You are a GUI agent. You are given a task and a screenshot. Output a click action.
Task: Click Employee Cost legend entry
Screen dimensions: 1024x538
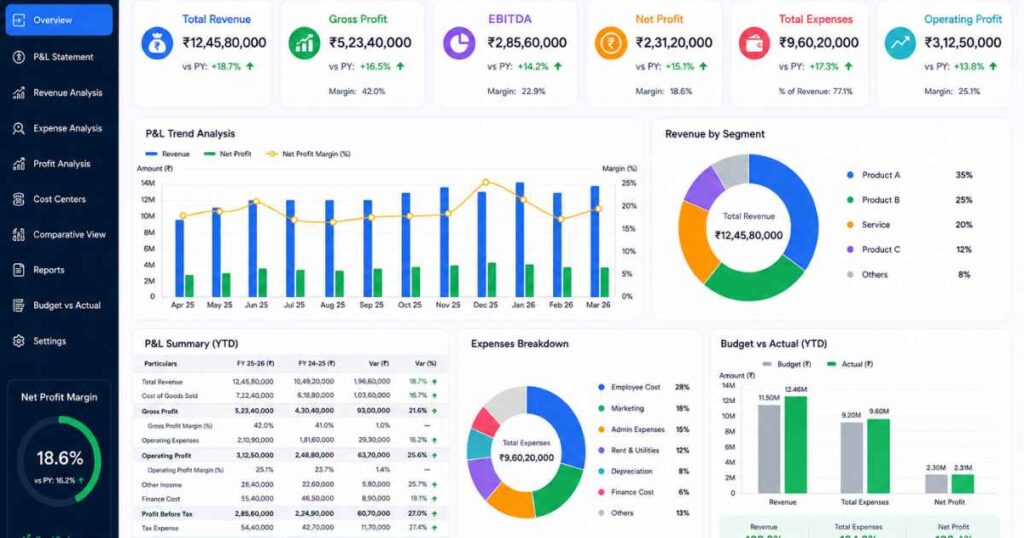pyautogui.click(x=628, y=387)
